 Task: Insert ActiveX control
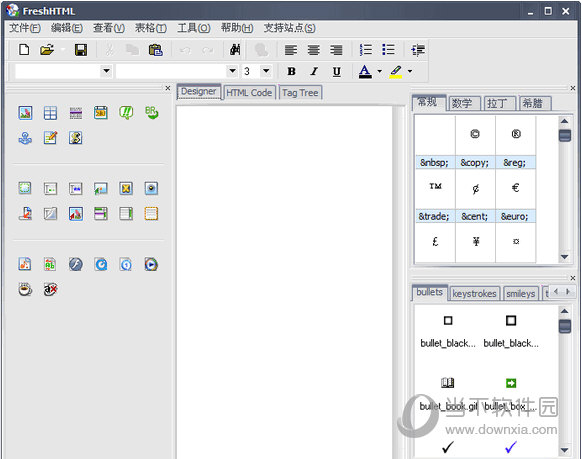tap(50, 289)
